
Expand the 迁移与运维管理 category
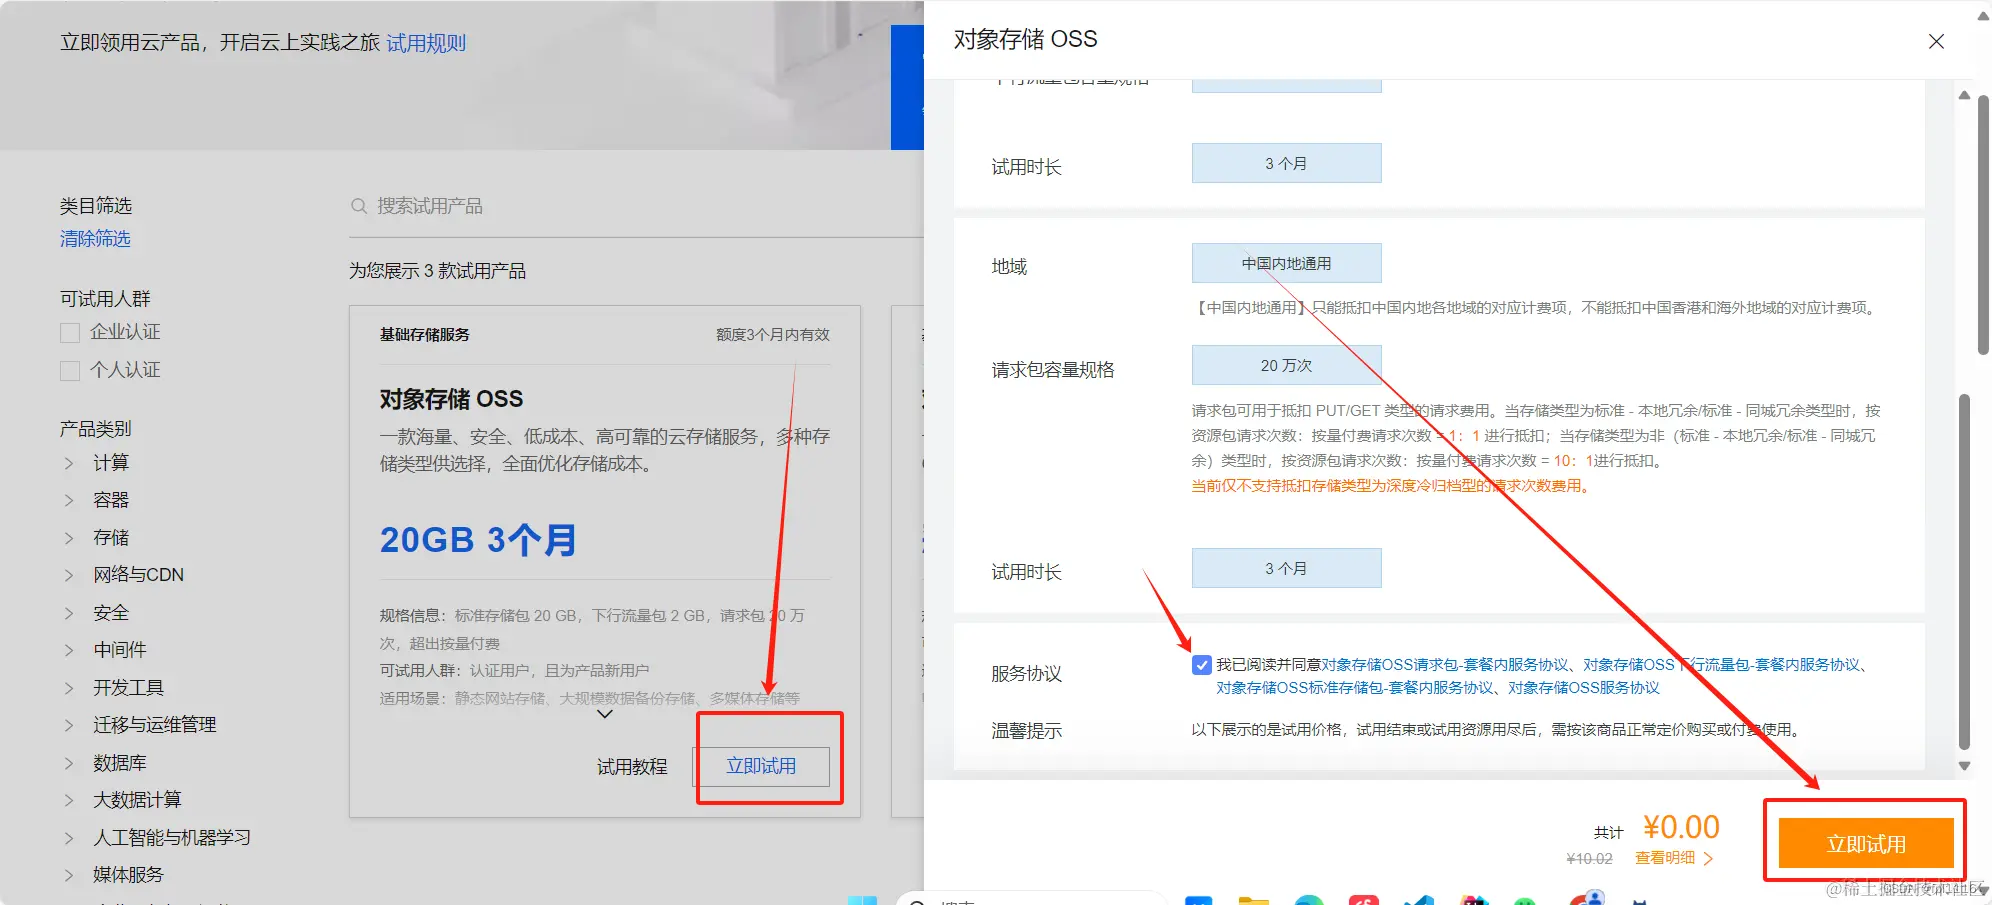(69, 725)
